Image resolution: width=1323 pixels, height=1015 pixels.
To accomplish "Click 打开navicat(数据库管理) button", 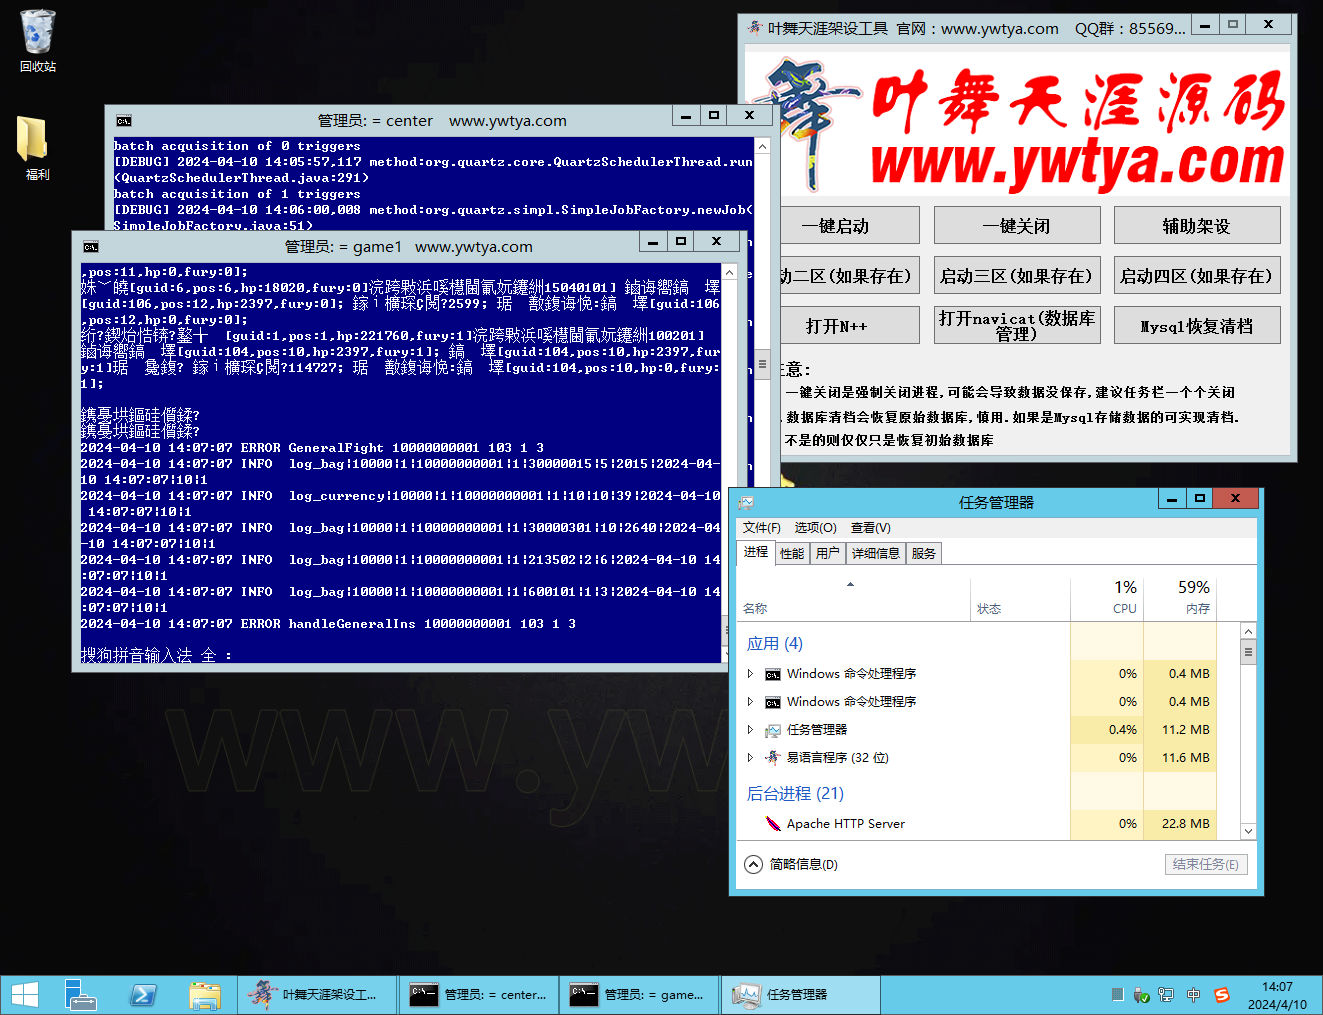I will coord(1017,326).
